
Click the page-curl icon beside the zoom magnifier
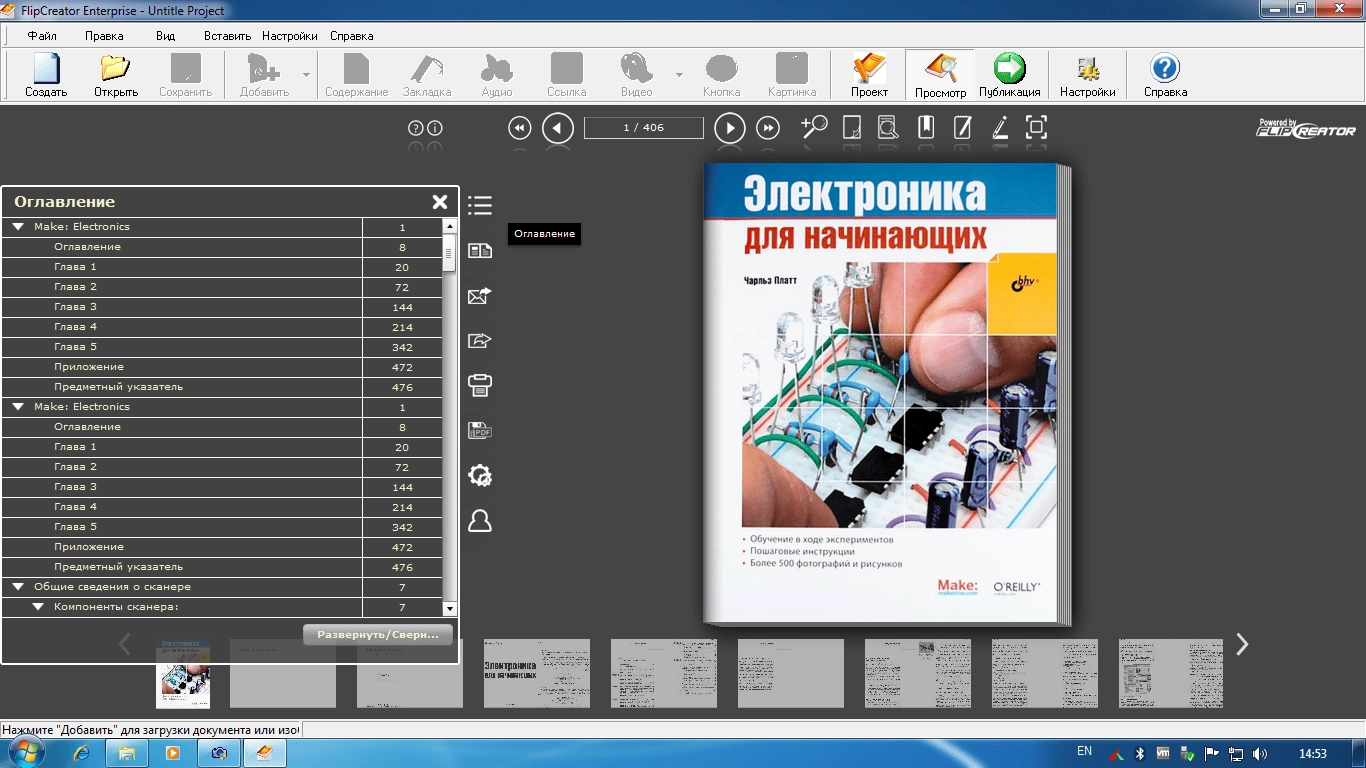(853, 127)
